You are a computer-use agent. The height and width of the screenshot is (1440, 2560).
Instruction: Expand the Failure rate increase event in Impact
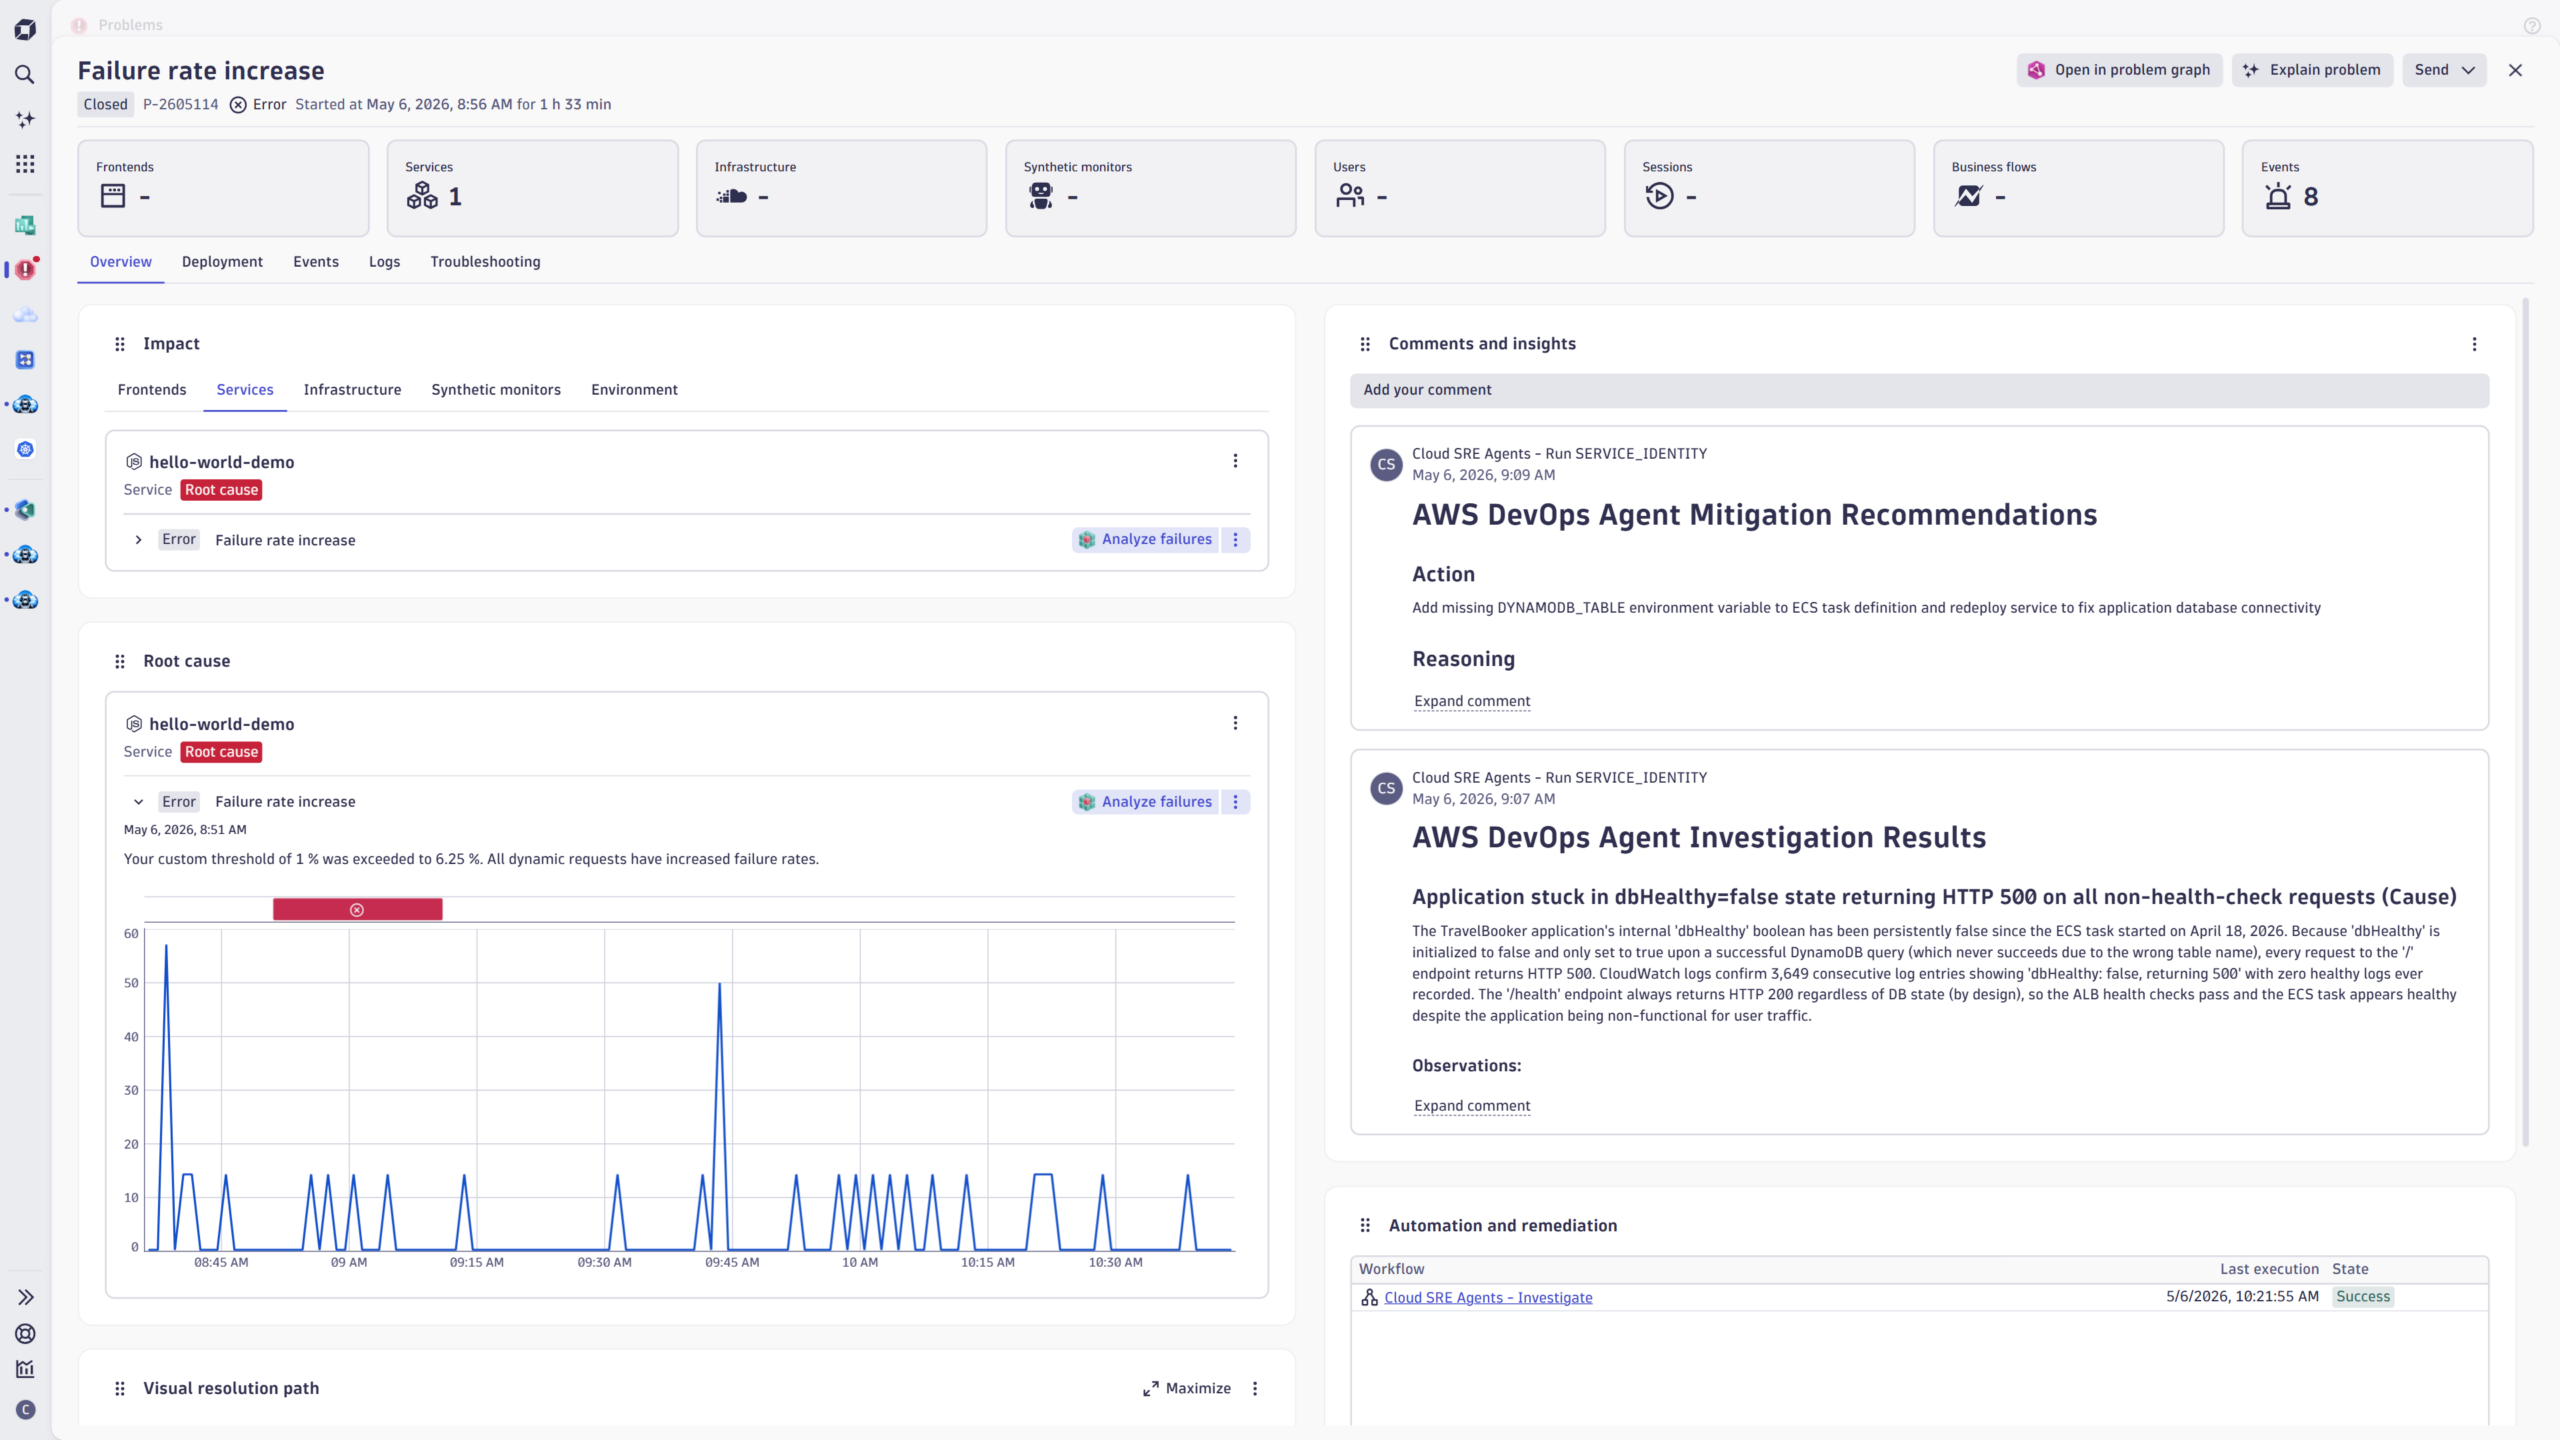(138, 540)
